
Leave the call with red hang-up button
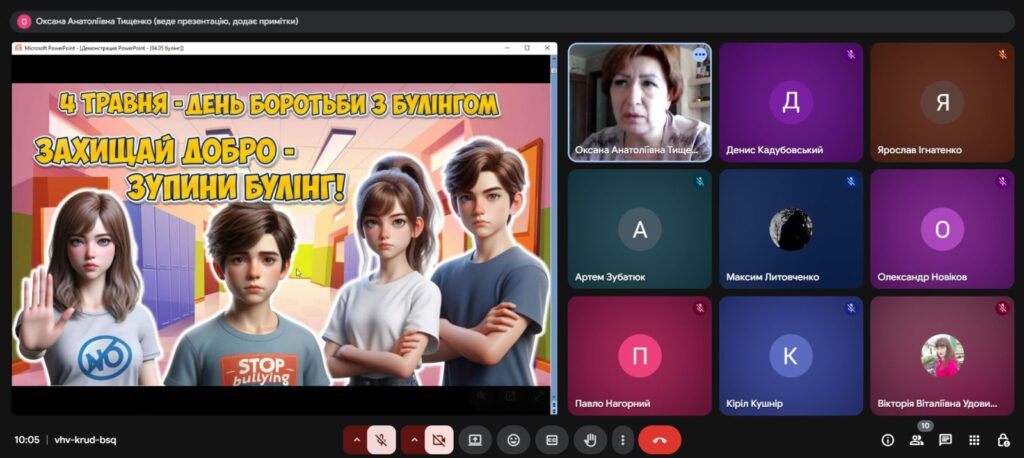[660, 440]
